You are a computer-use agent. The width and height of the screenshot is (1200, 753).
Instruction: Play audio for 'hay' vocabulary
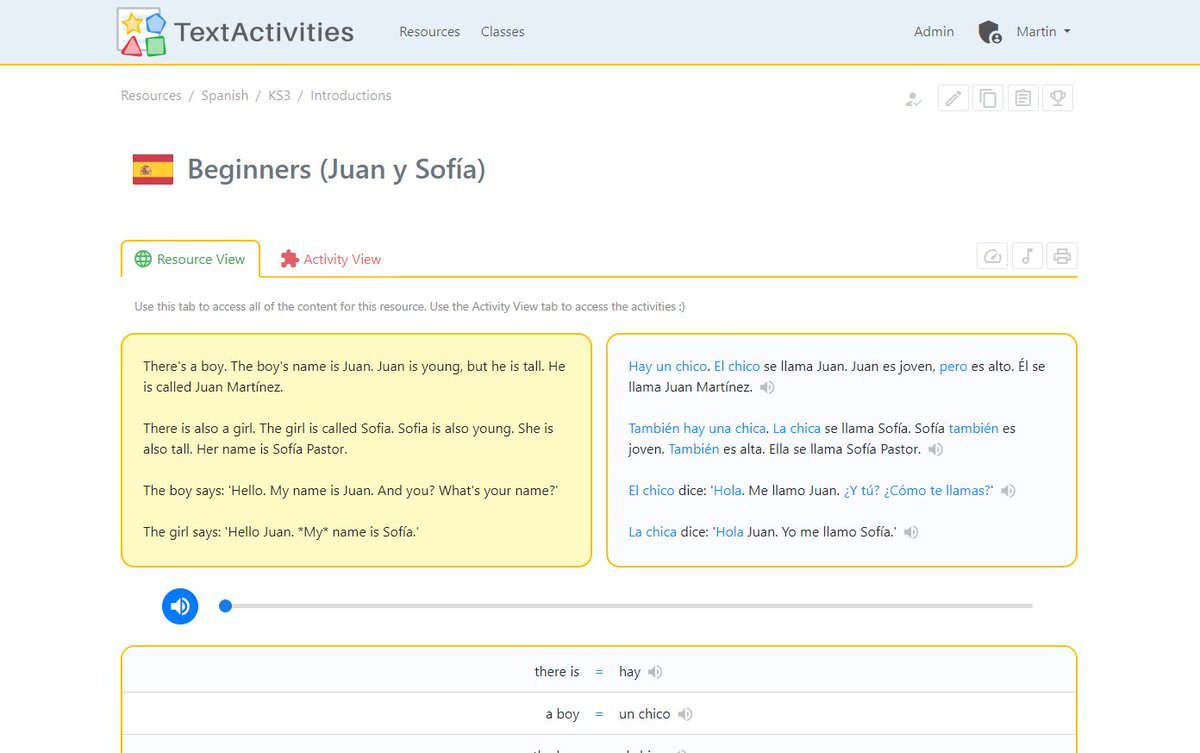tap(655, 672)
